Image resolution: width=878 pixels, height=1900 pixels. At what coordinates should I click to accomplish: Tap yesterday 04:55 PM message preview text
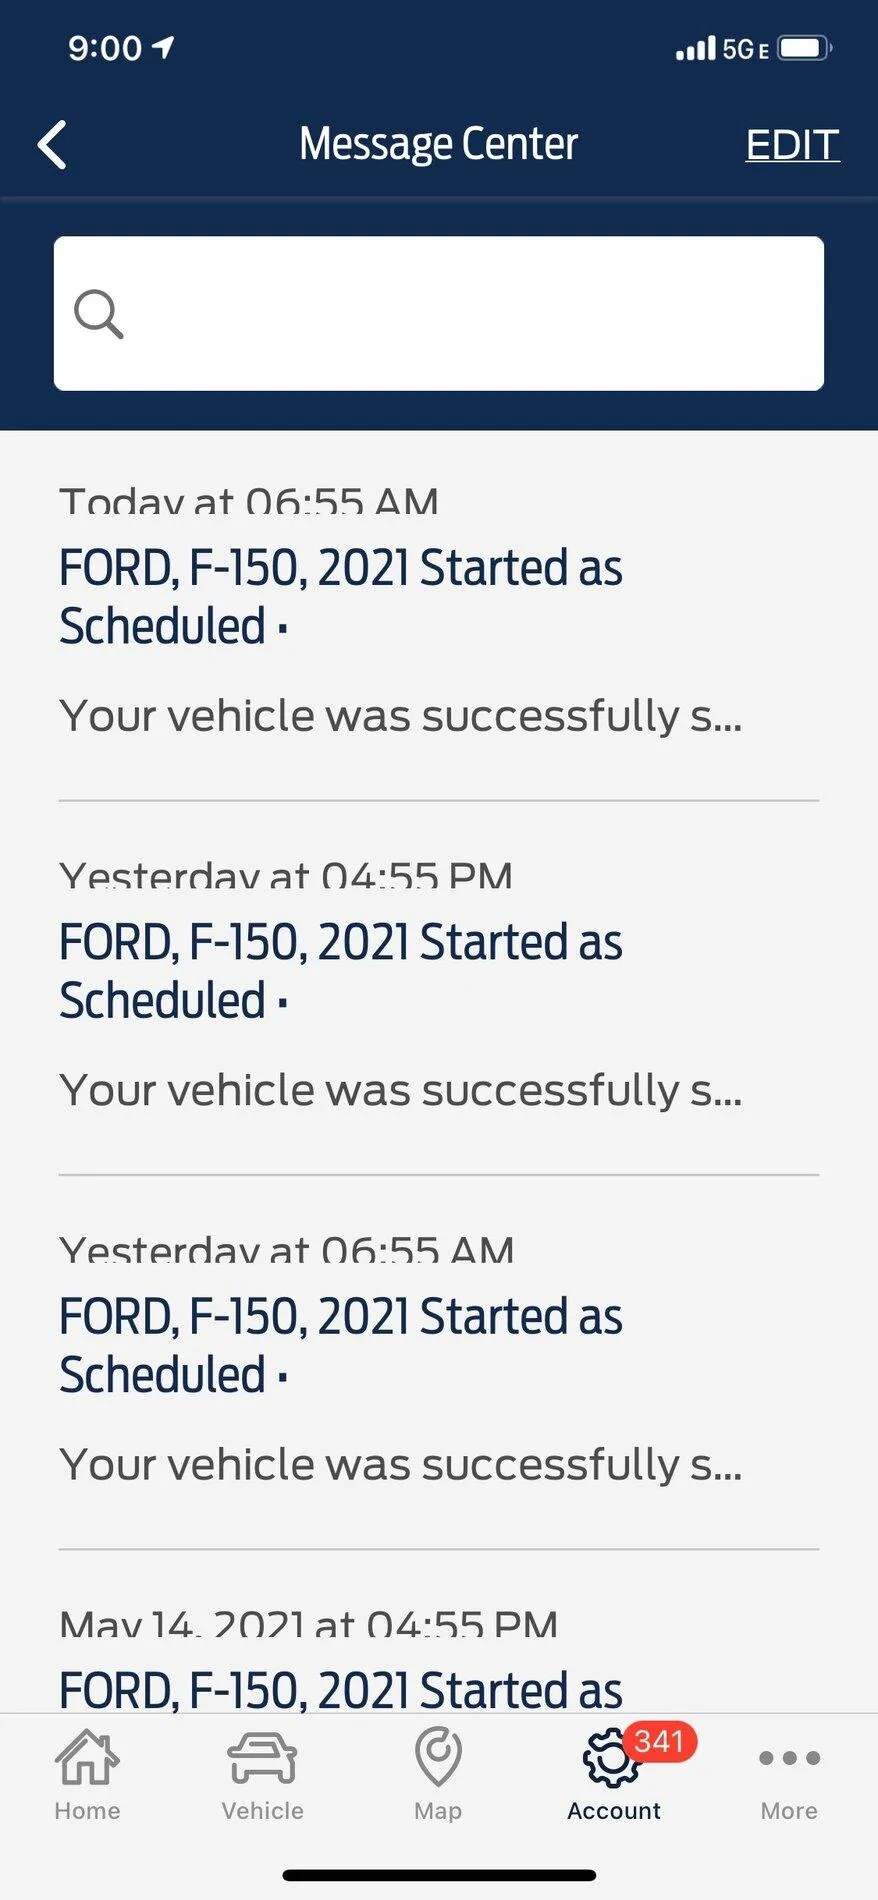click(x=400, y=1090)
